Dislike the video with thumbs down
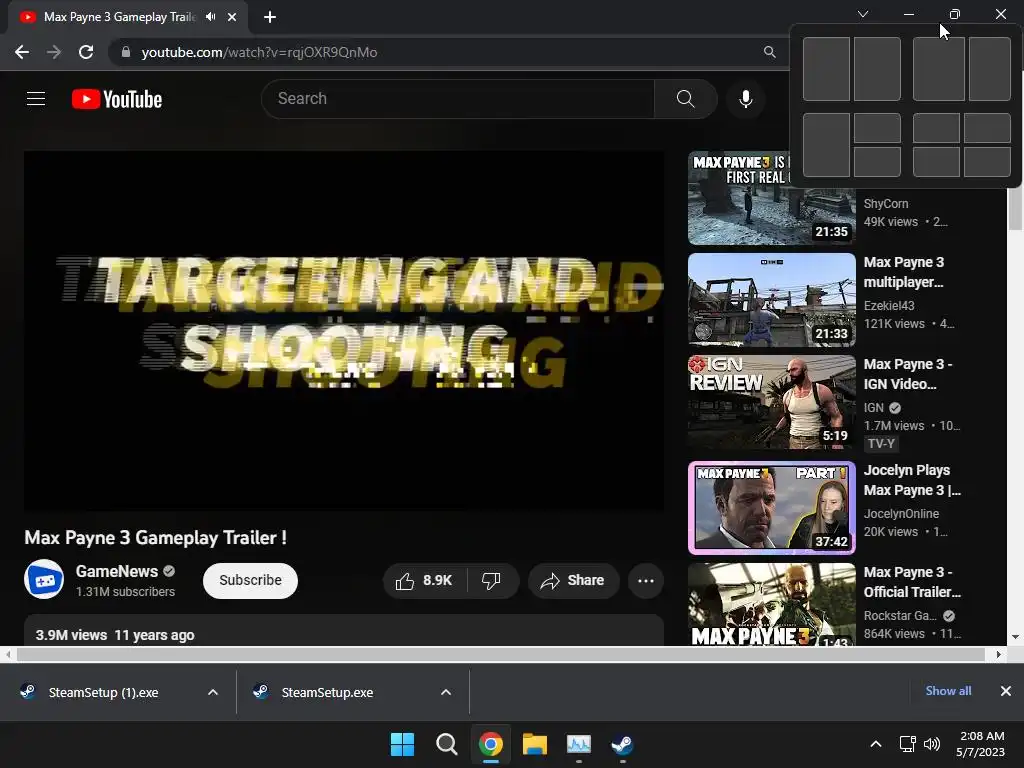The width and height of the screenshot is (1024, 768). [x=492, y=581]
